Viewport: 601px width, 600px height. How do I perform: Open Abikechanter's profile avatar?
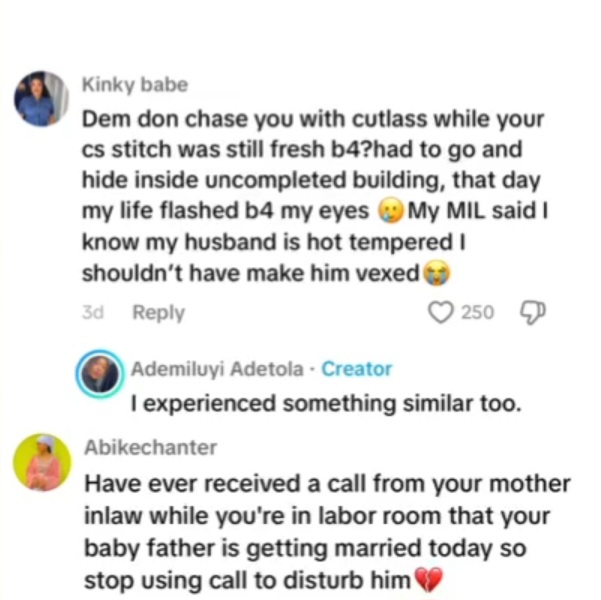point(41,462)
